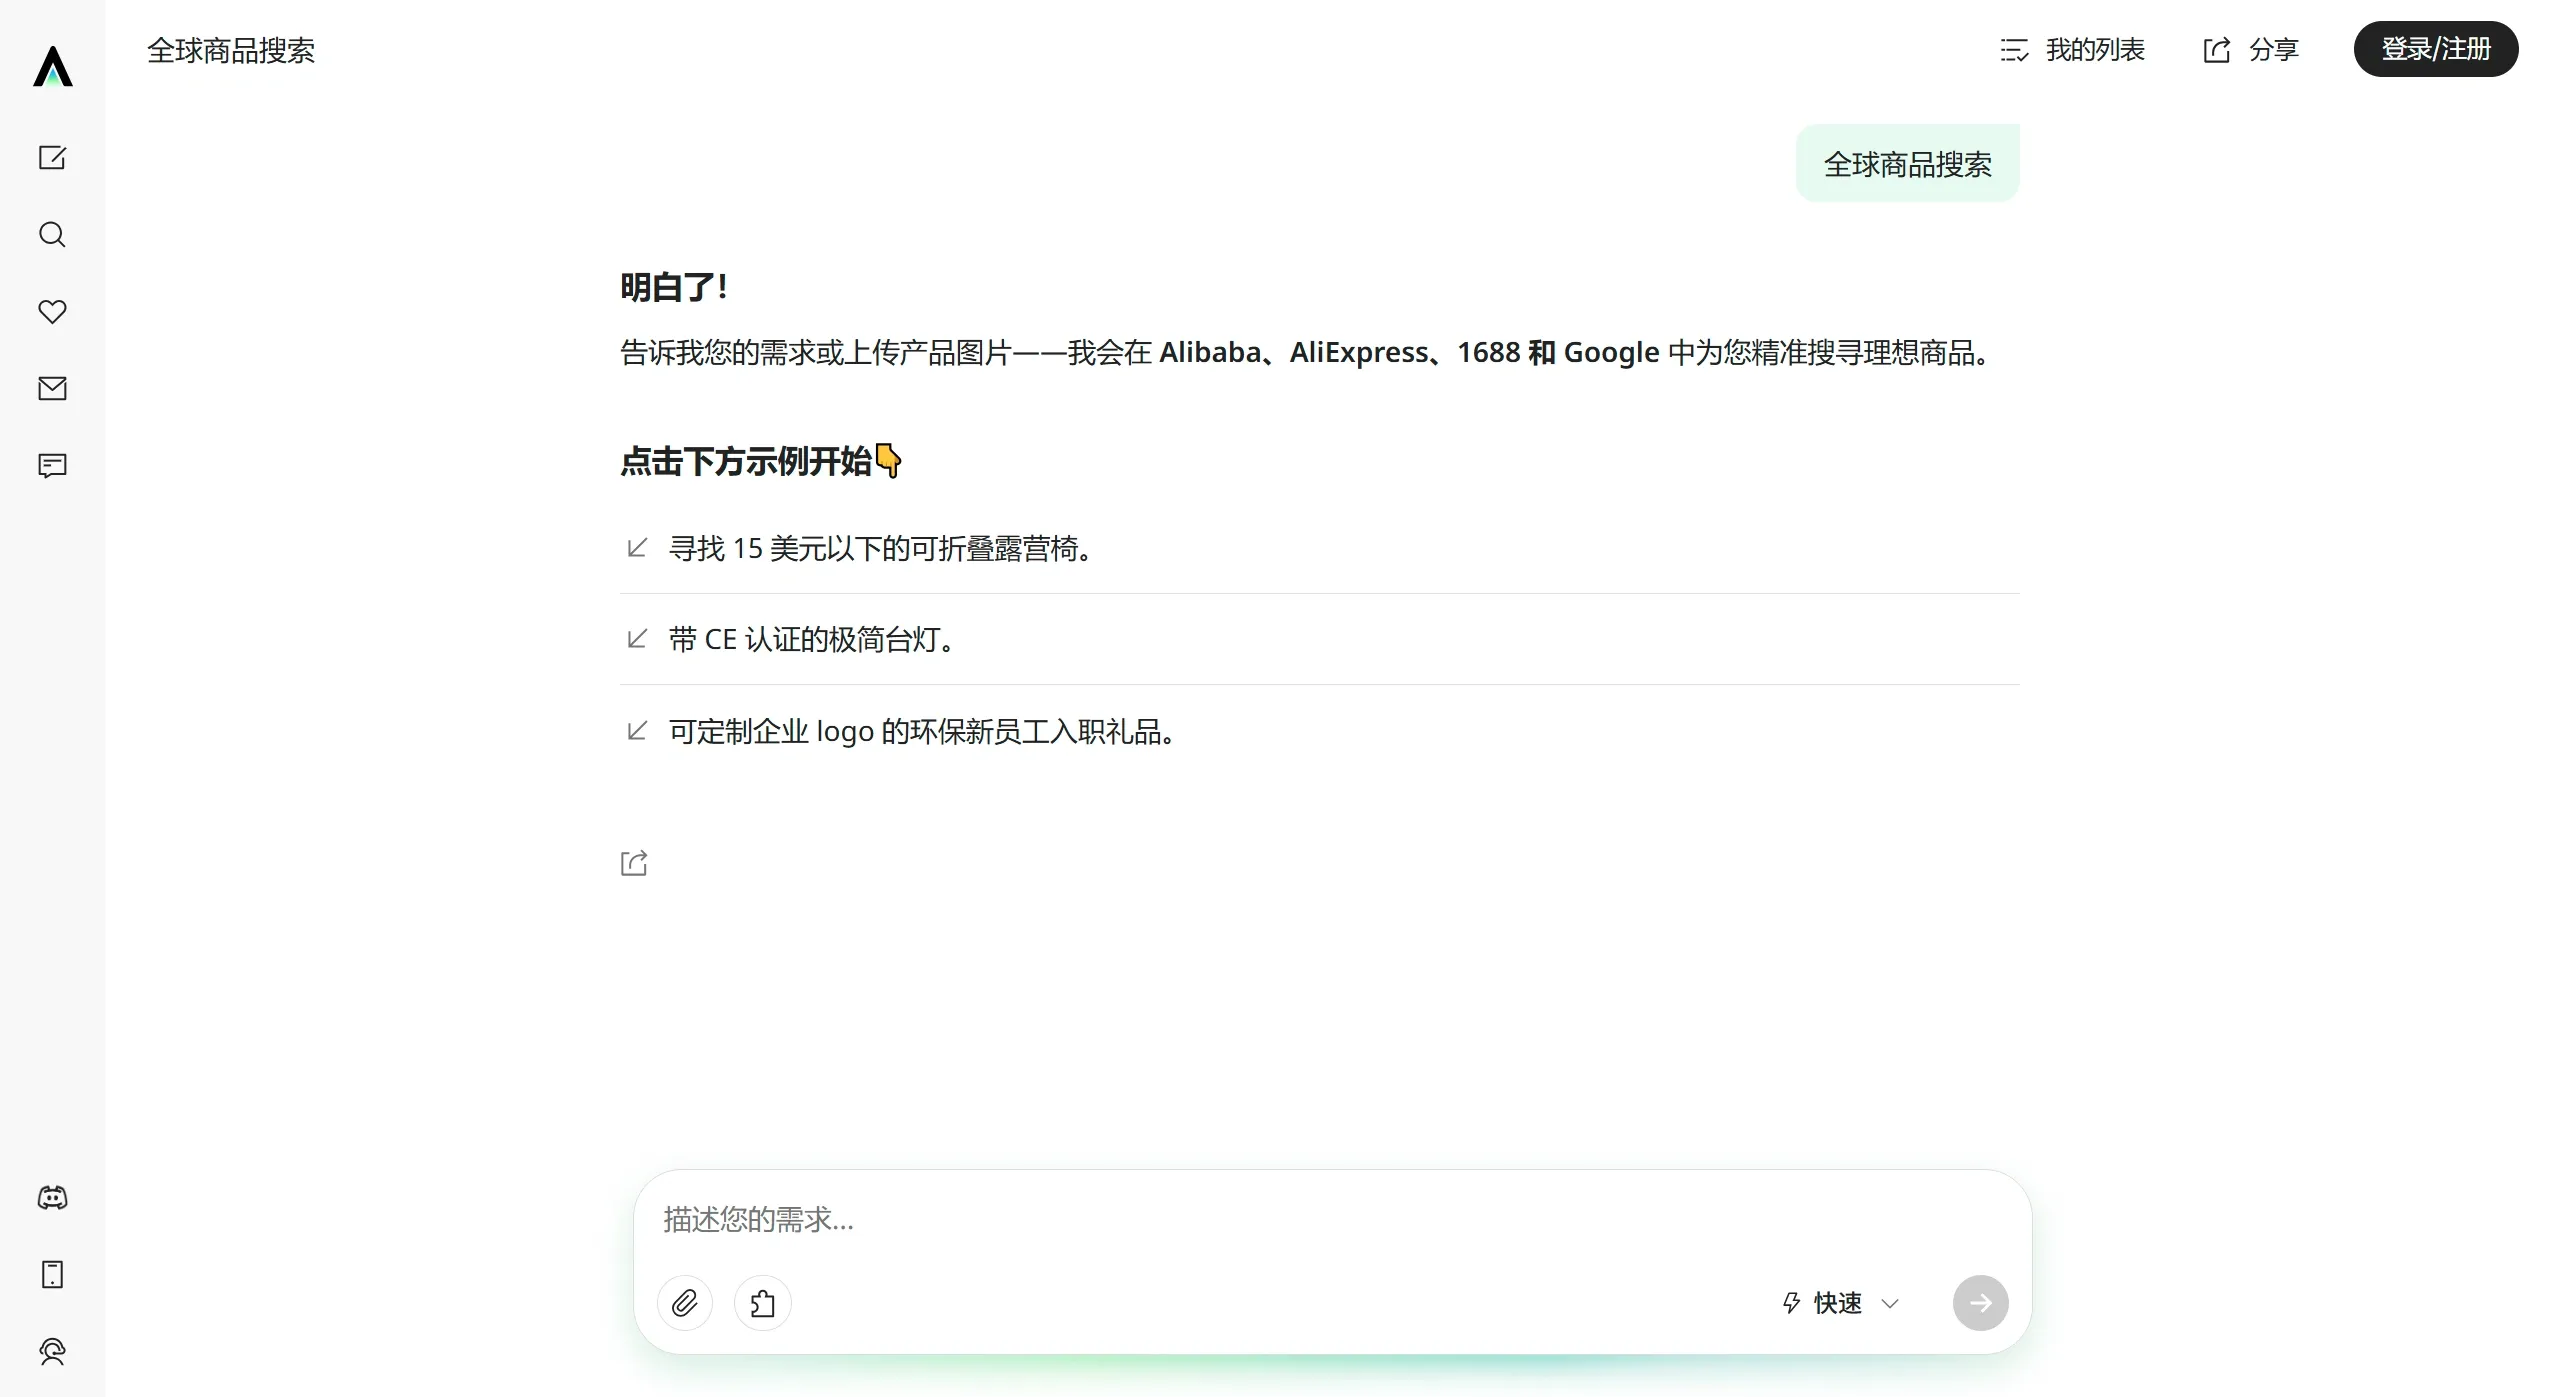Open favorites via the heart icon
This screenshot has width=2561, height=1397.
[52, 312]
